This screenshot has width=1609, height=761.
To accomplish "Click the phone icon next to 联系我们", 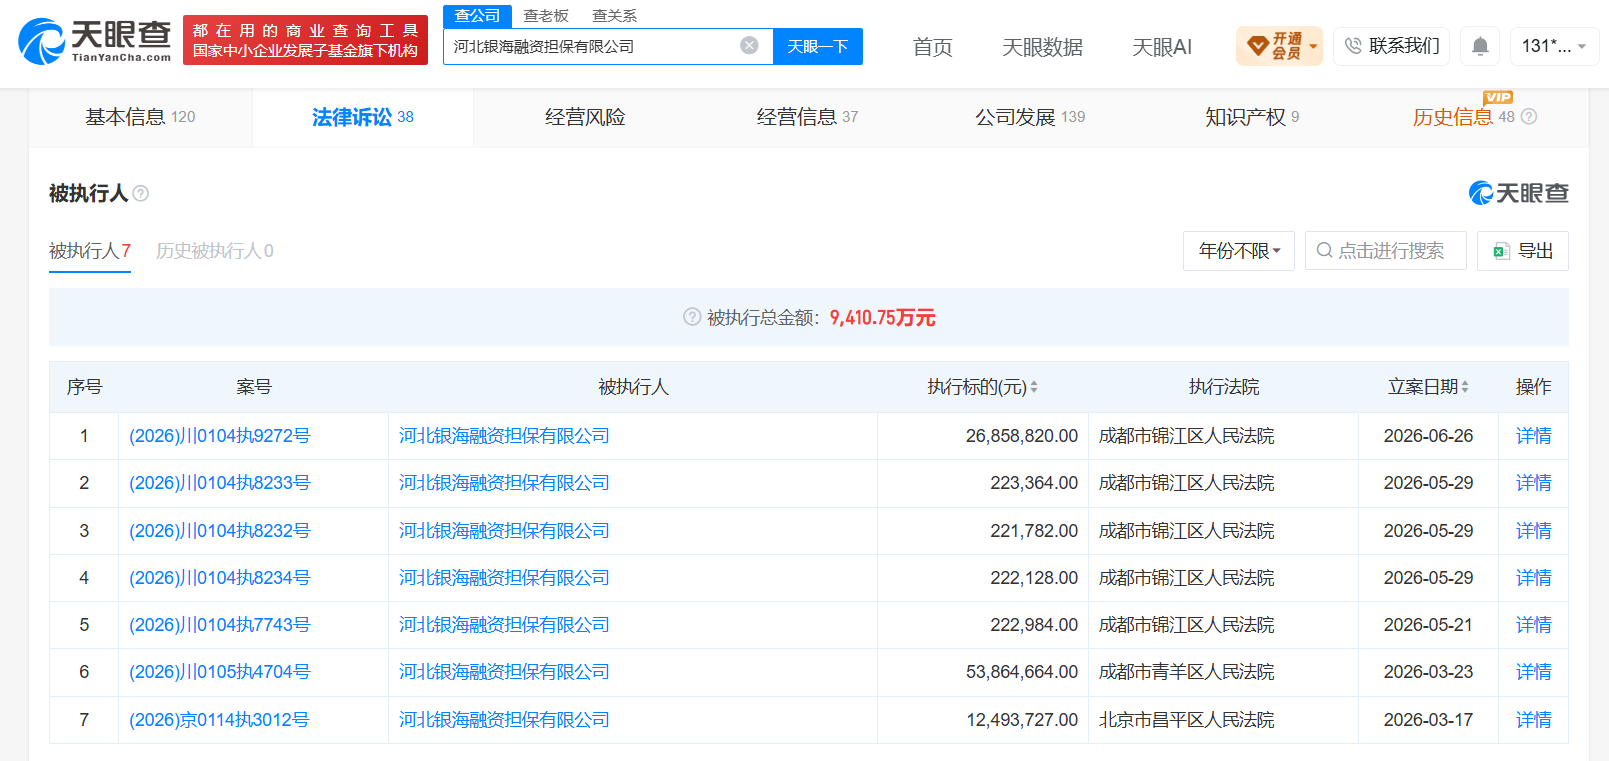I will pos(1353,46).
